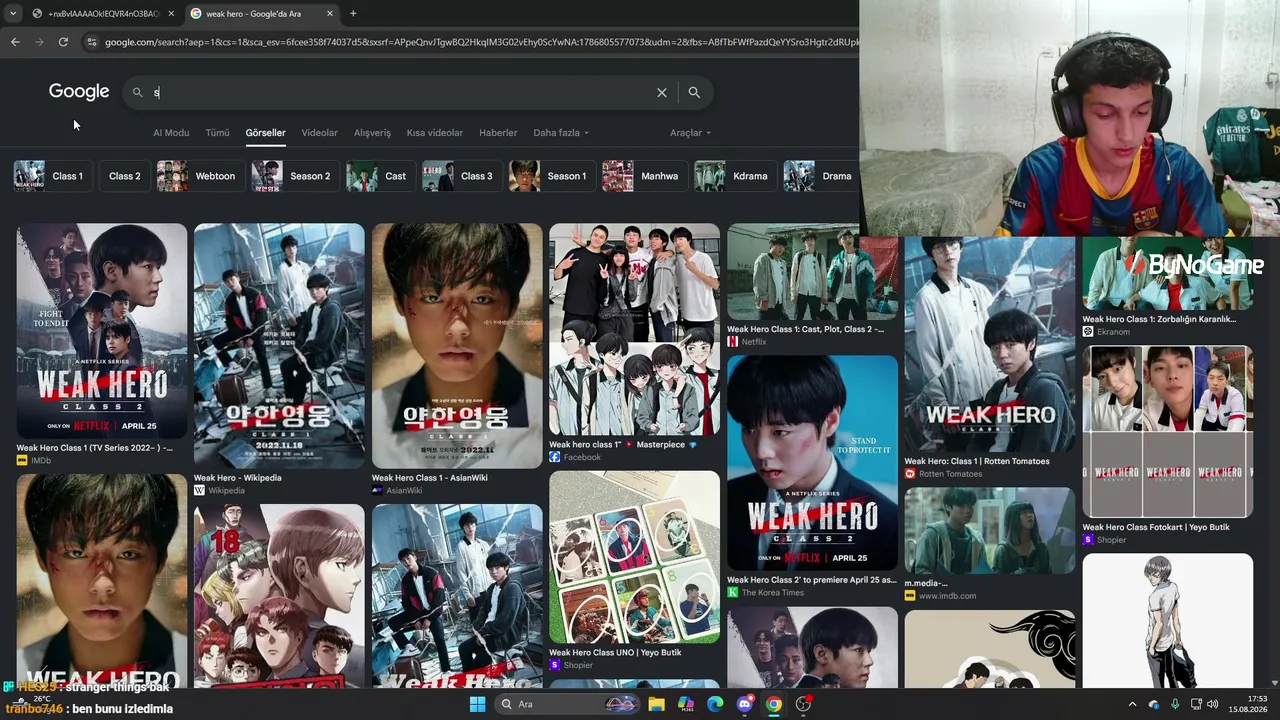This screenshot has height=720, width=1280.
Task: Filter images by 'Class 1' chip
Action: point(52,176)
